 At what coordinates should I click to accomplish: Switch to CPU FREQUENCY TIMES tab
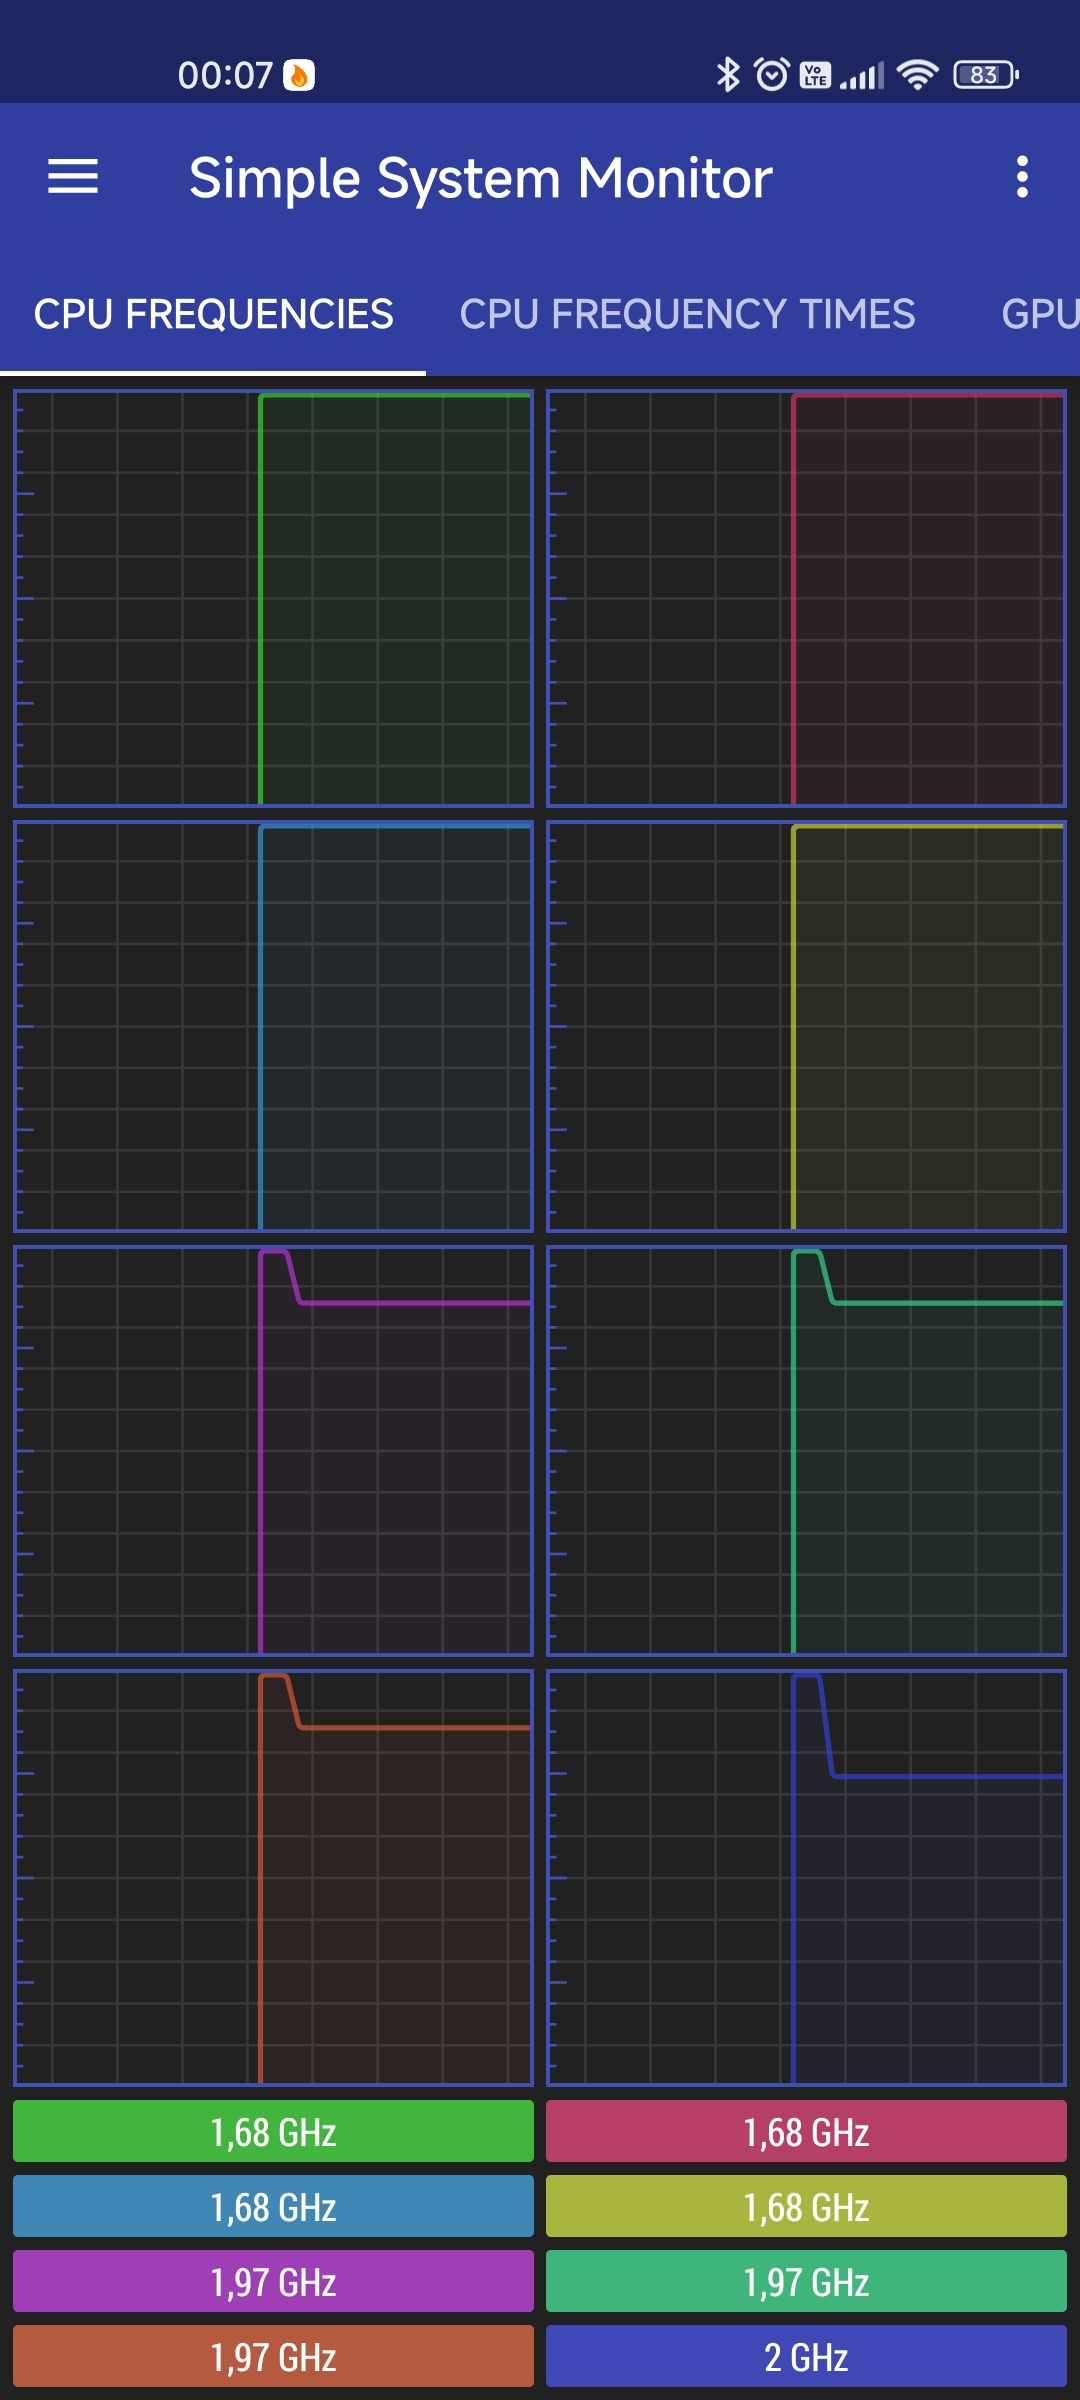coord(687,314)
